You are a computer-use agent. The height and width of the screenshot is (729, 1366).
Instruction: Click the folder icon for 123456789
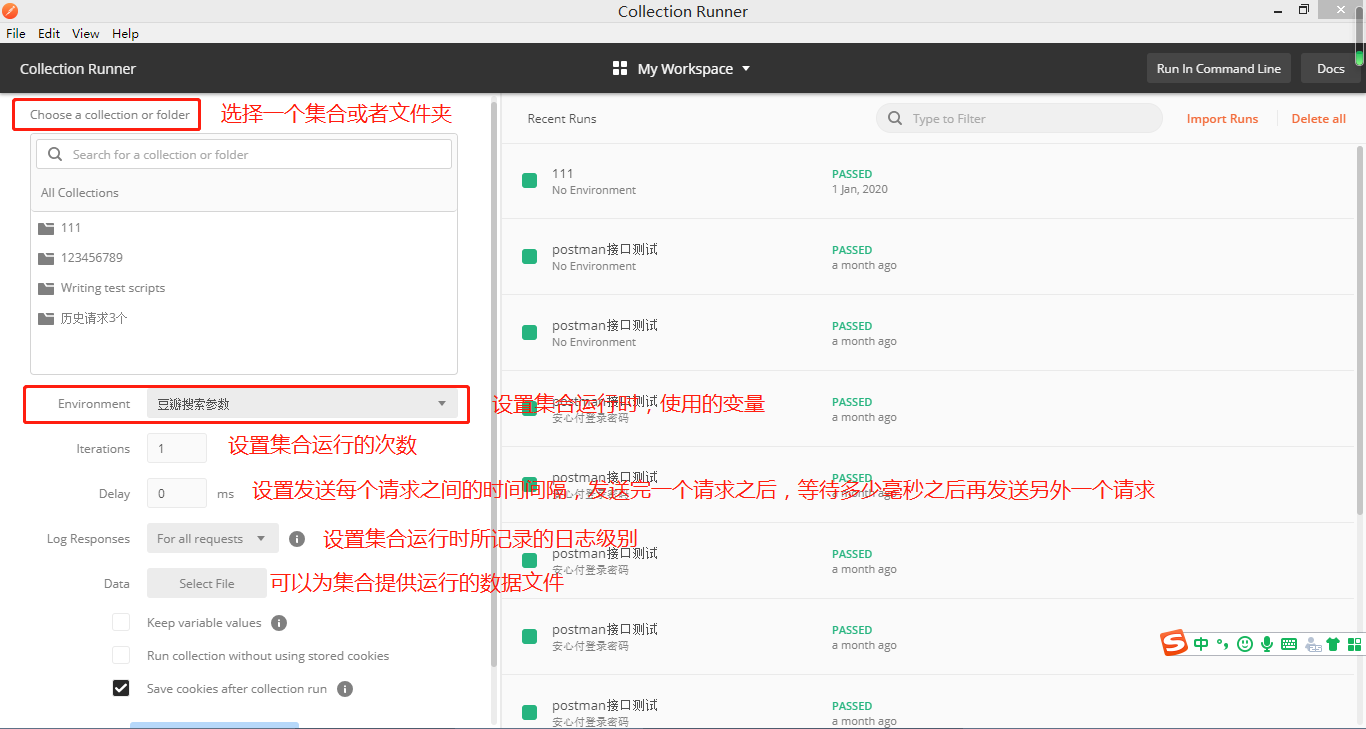tap(46, 258)
